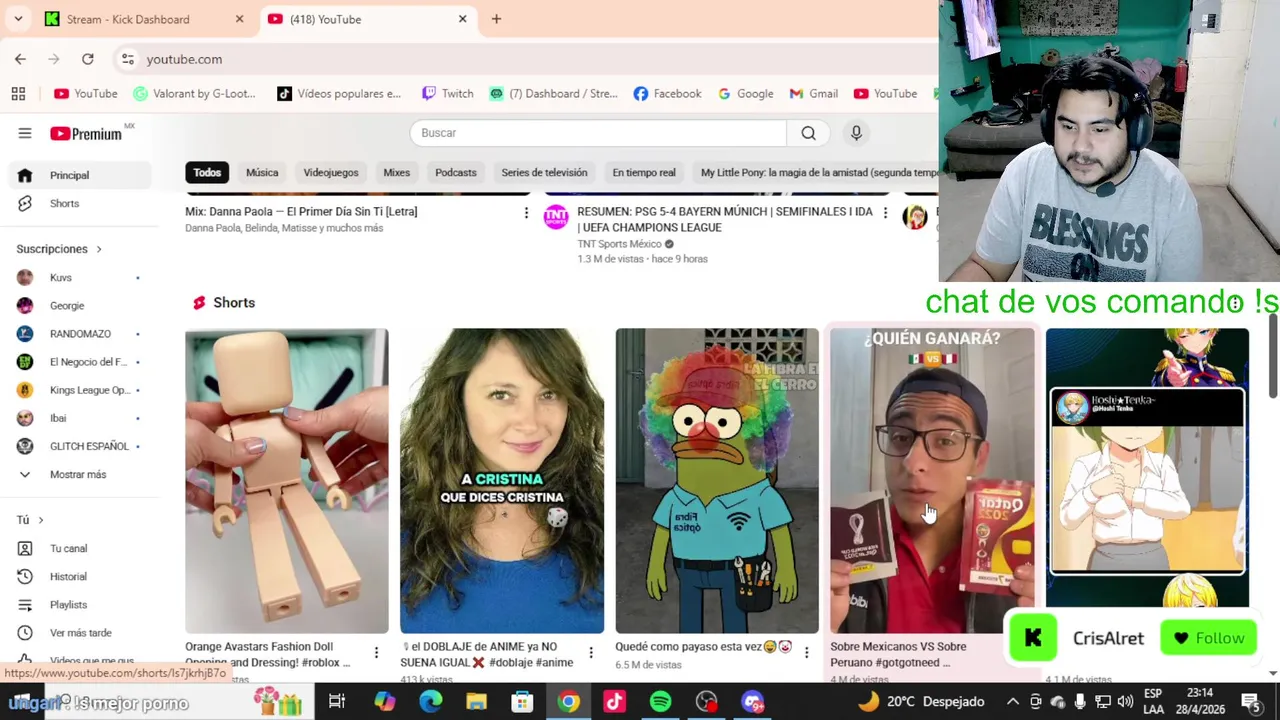This screenshot has width=1280, height=720.
Task: Open File Explorer from taskbar
Action: 476,702
